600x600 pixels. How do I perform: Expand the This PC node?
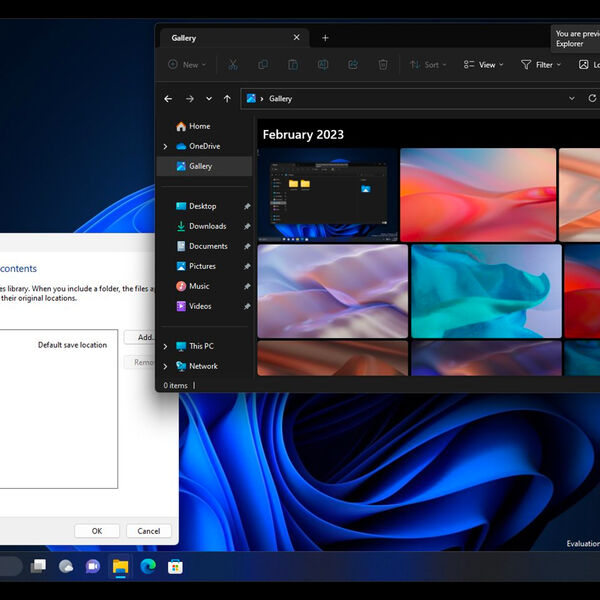[165, 346]
